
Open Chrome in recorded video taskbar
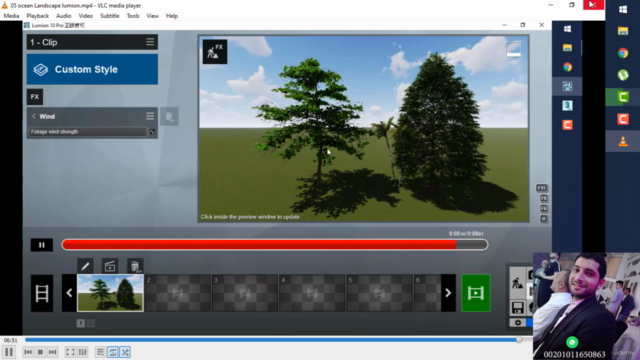[567, 67]
